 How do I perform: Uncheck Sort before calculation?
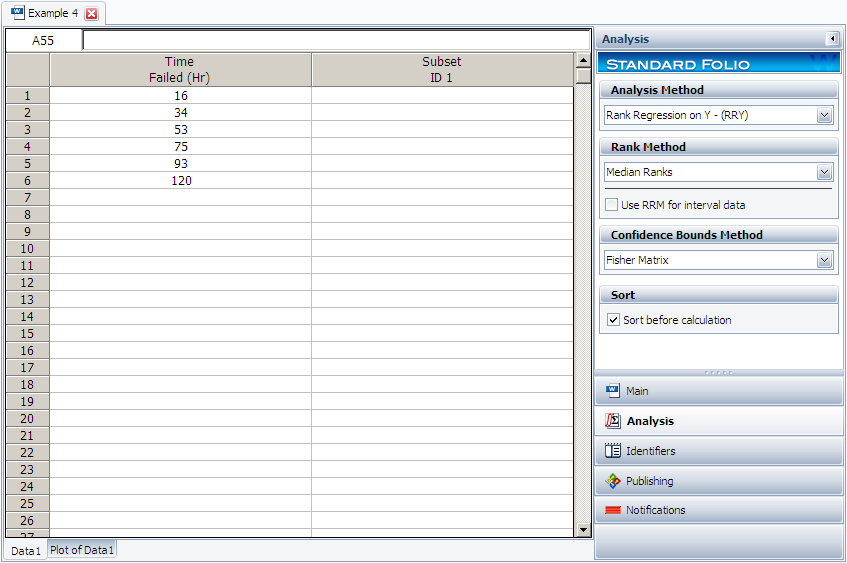613,320
